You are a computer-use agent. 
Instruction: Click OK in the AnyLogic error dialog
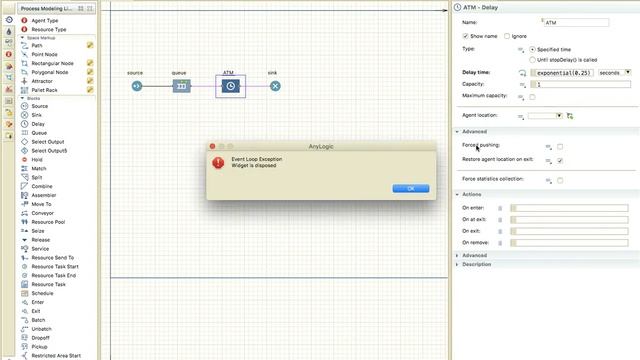411,188
